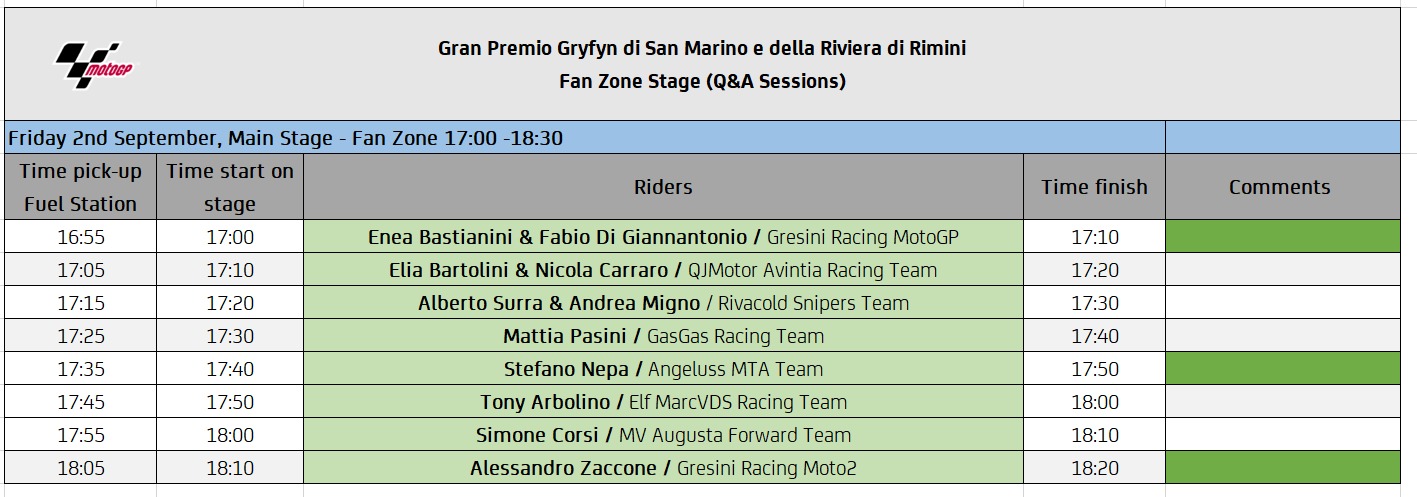Screen dimensions: 1417x497
Task: Click the Time finish column header
Action: pyautogui.click(x=1094, y=187)
